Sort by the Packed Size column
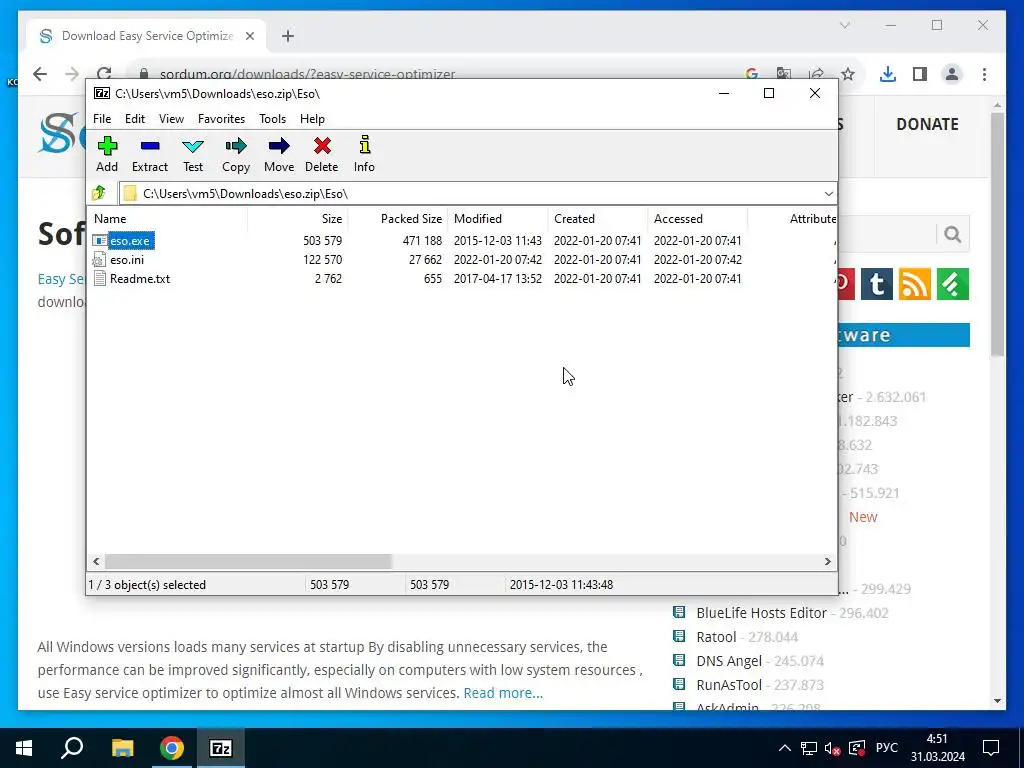This screenshot has width=1024, height=768. tap(397, 219)
